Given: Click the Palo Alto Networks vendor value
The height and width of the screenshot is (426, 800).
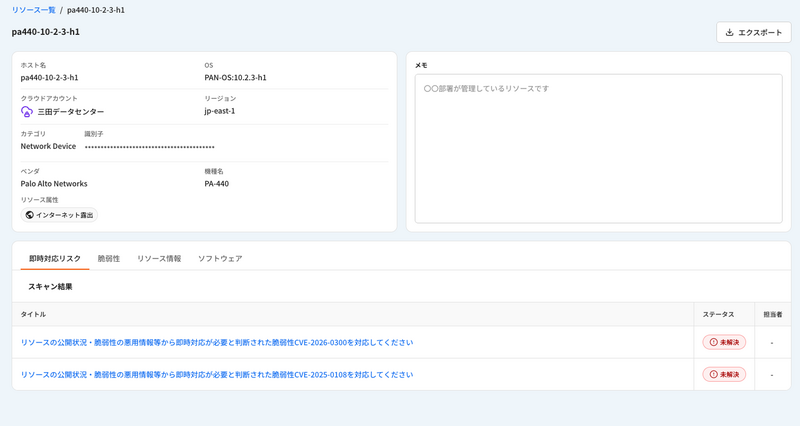Looking at the screenshot, I should point(54,184).
